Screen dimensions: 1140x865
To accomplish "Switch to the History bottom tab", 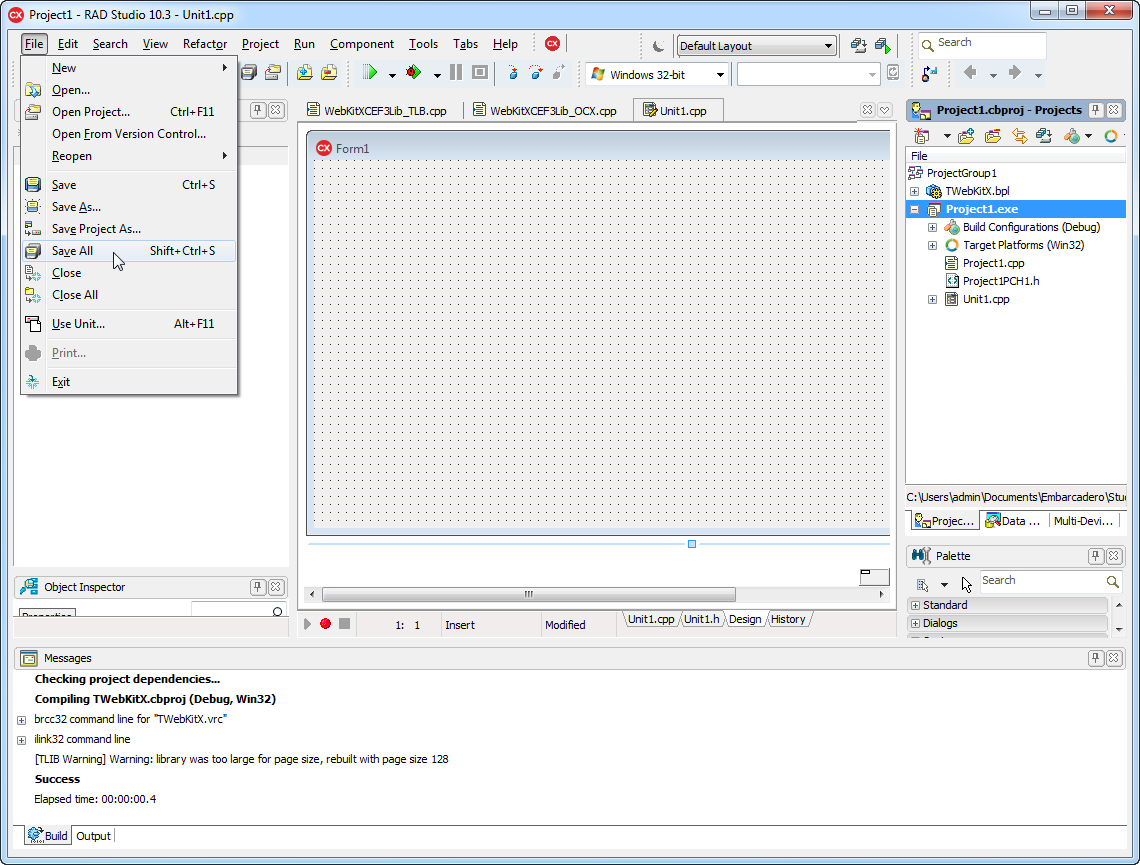I will (x=788, y=619).
